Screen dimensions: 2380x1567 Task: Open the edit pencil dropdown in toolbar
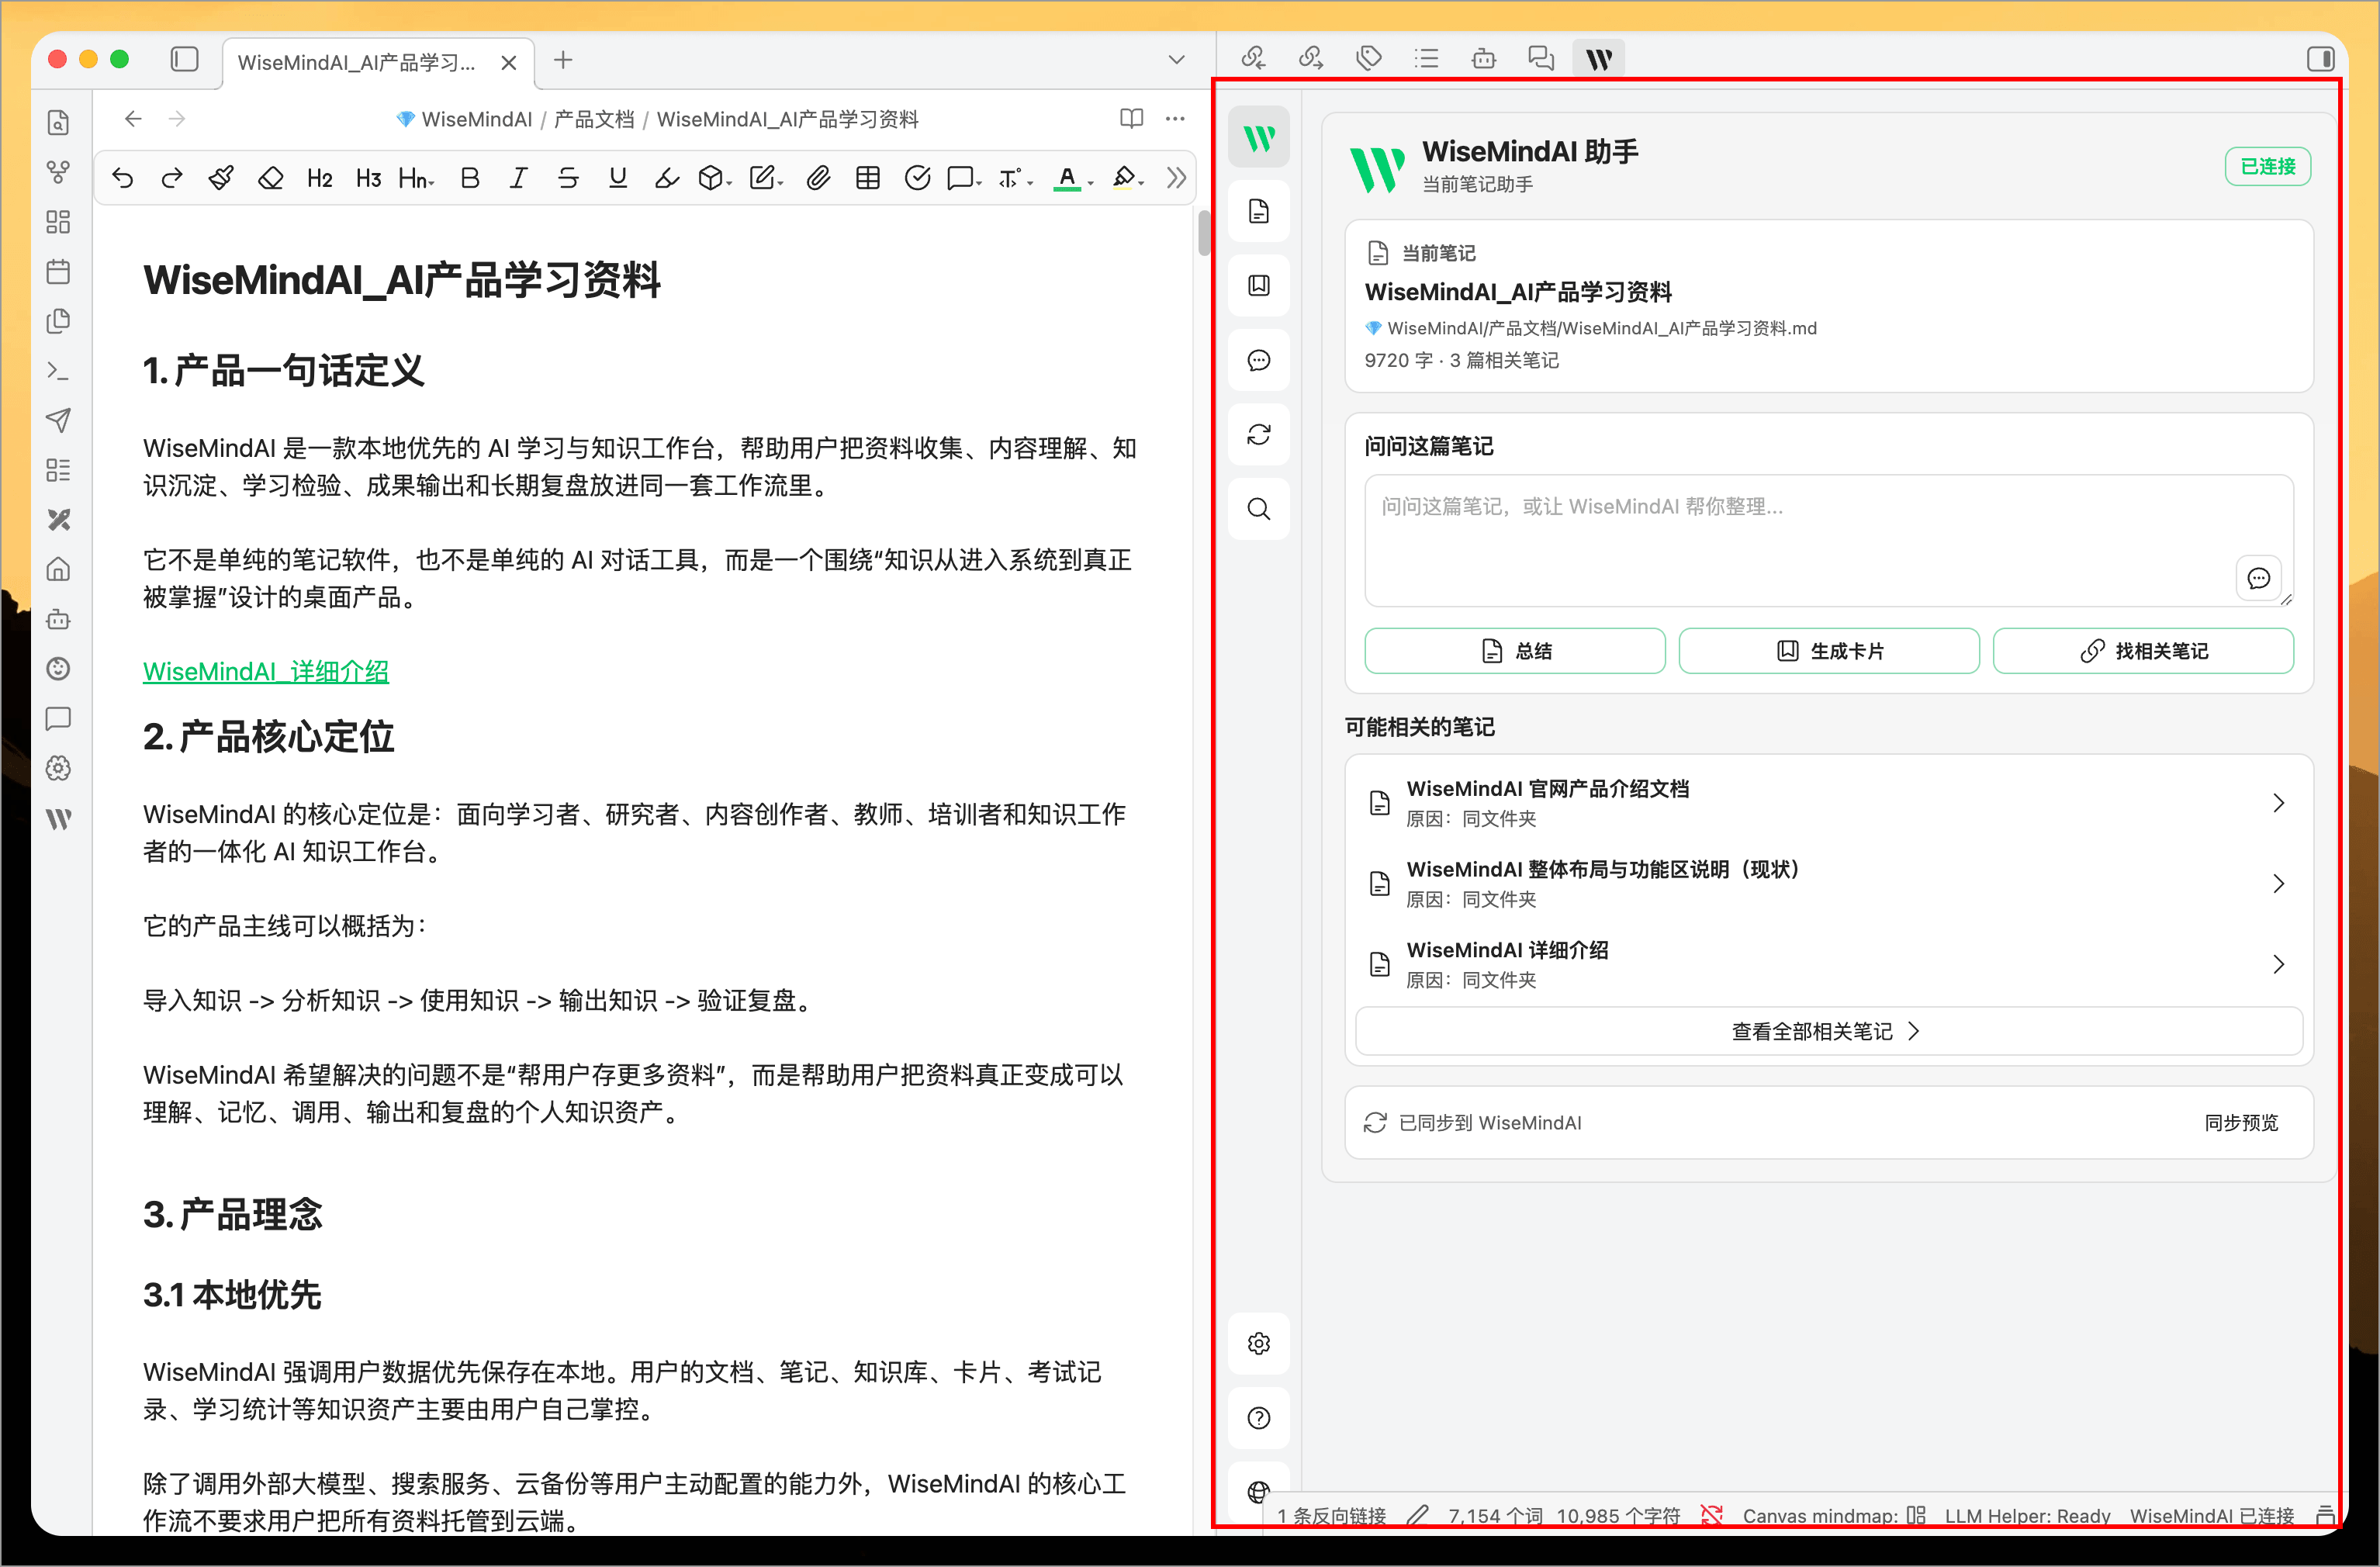(x=766, y=178)
